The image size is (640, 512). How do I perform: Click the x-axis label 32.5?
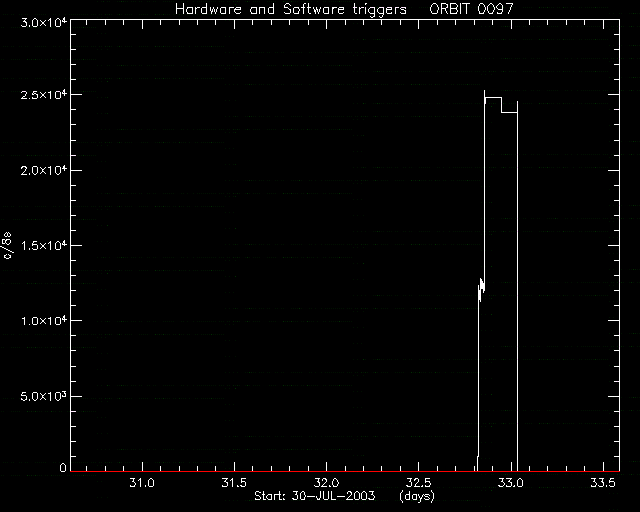click(419, 483)
